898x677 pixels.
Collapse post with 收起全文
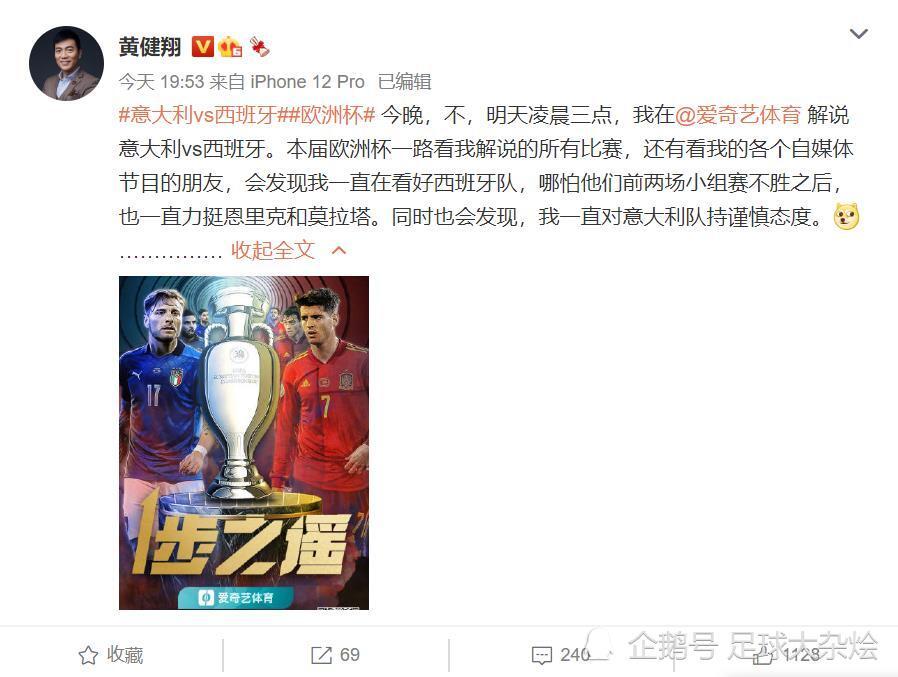click(x=273, y=250)
